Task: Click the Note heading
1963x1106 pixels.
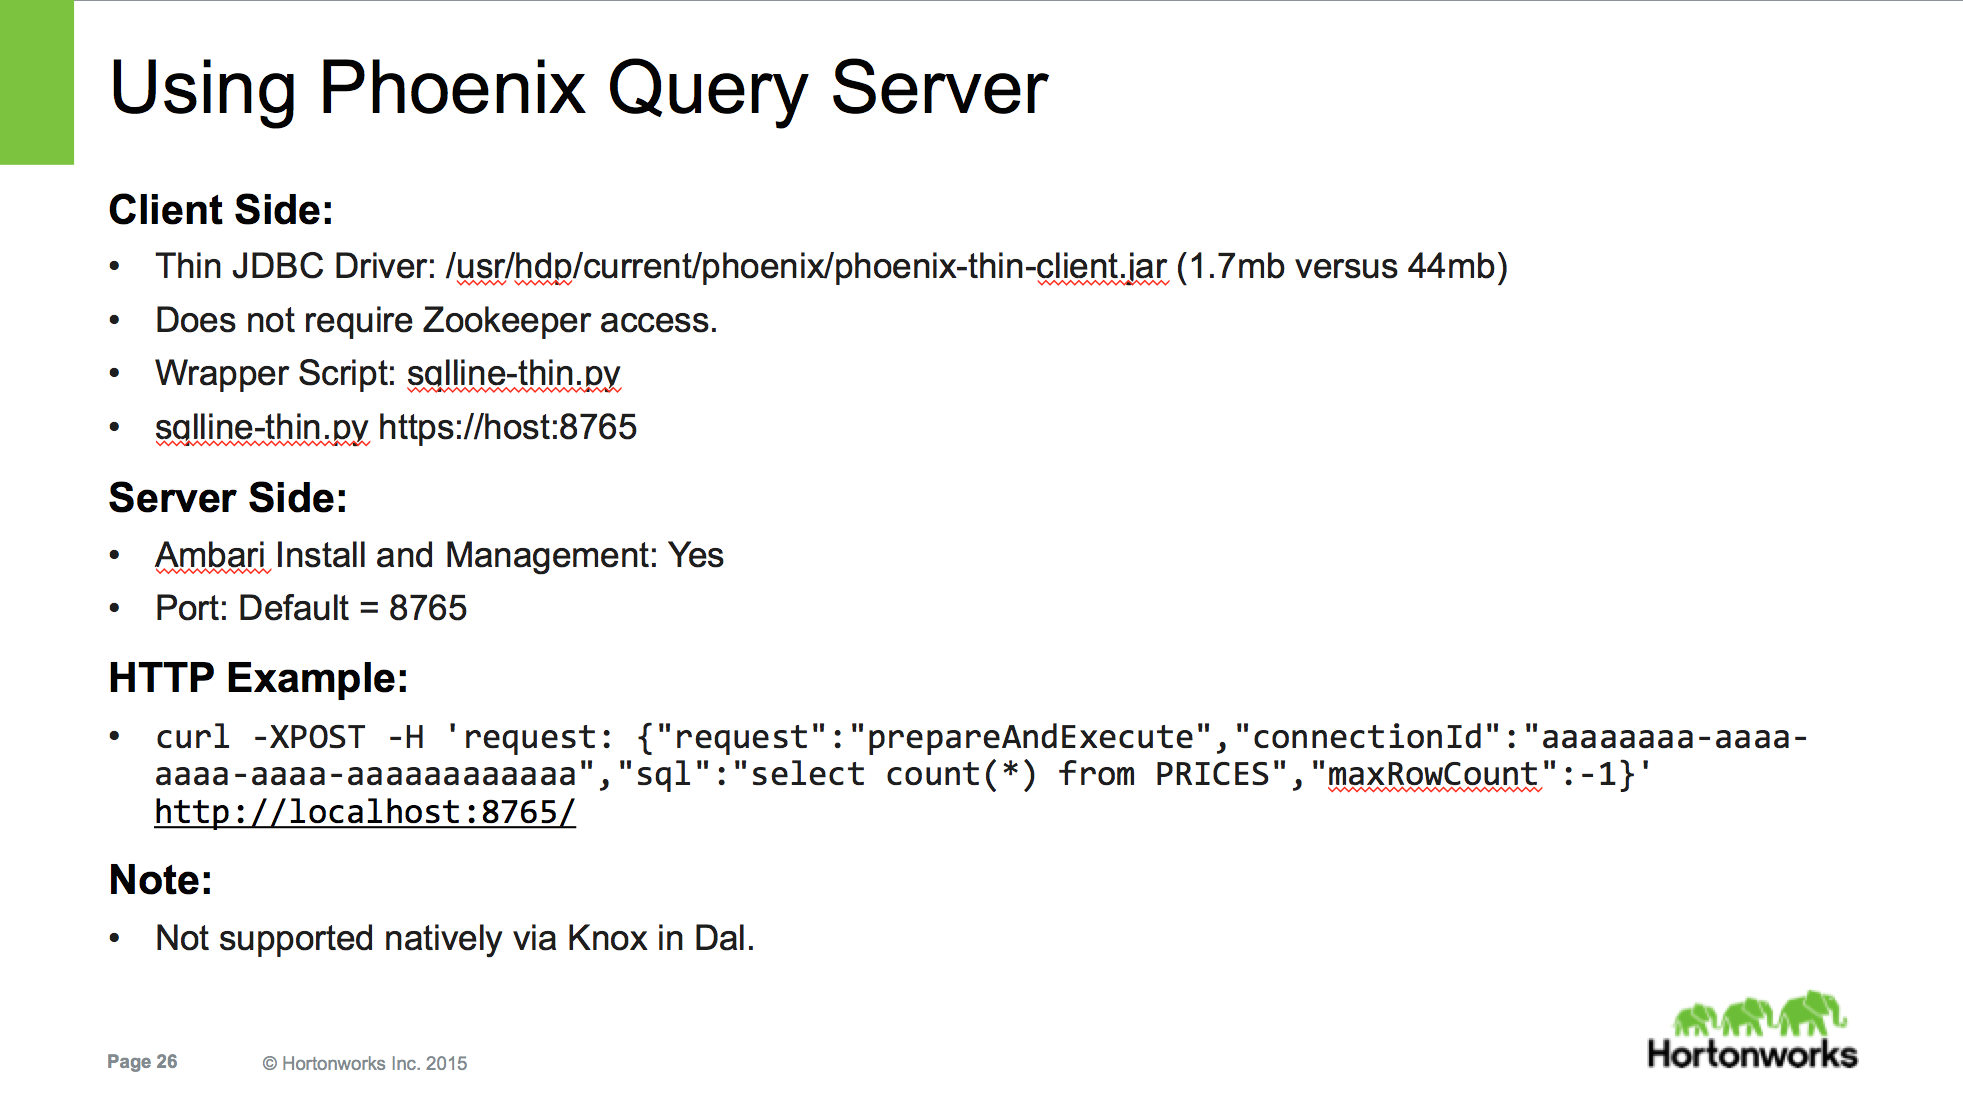Action: point(160,878)
